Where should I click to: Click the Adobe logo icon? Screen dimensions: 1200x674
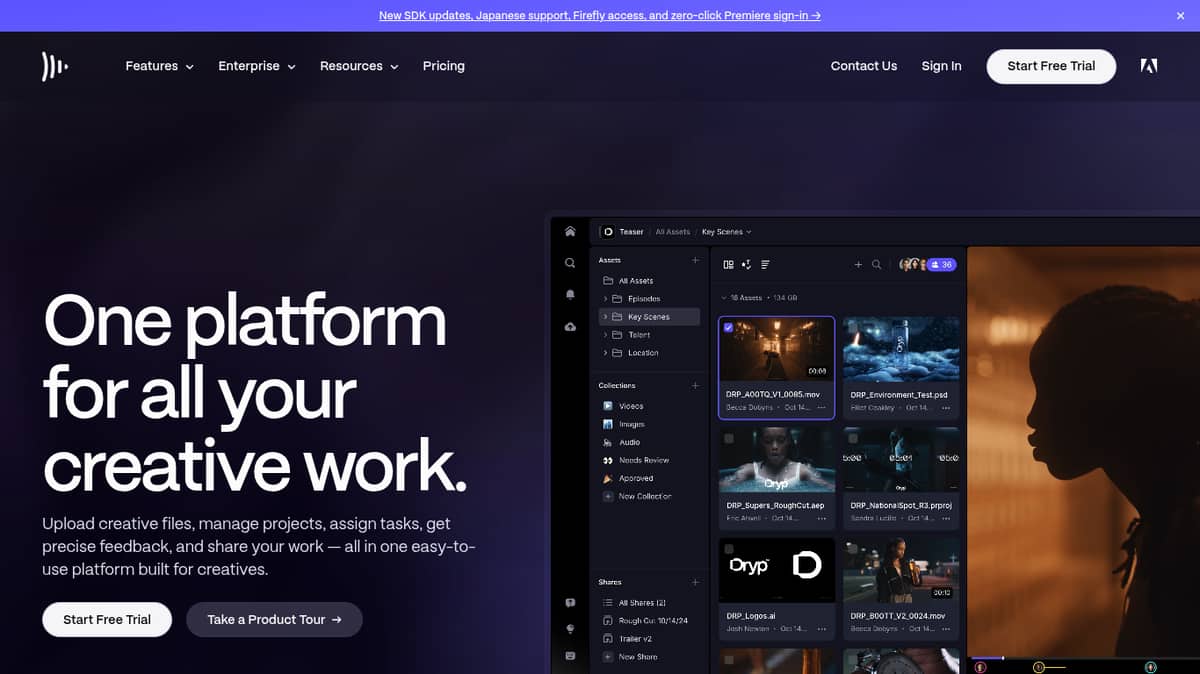(x=1149, y=66)
